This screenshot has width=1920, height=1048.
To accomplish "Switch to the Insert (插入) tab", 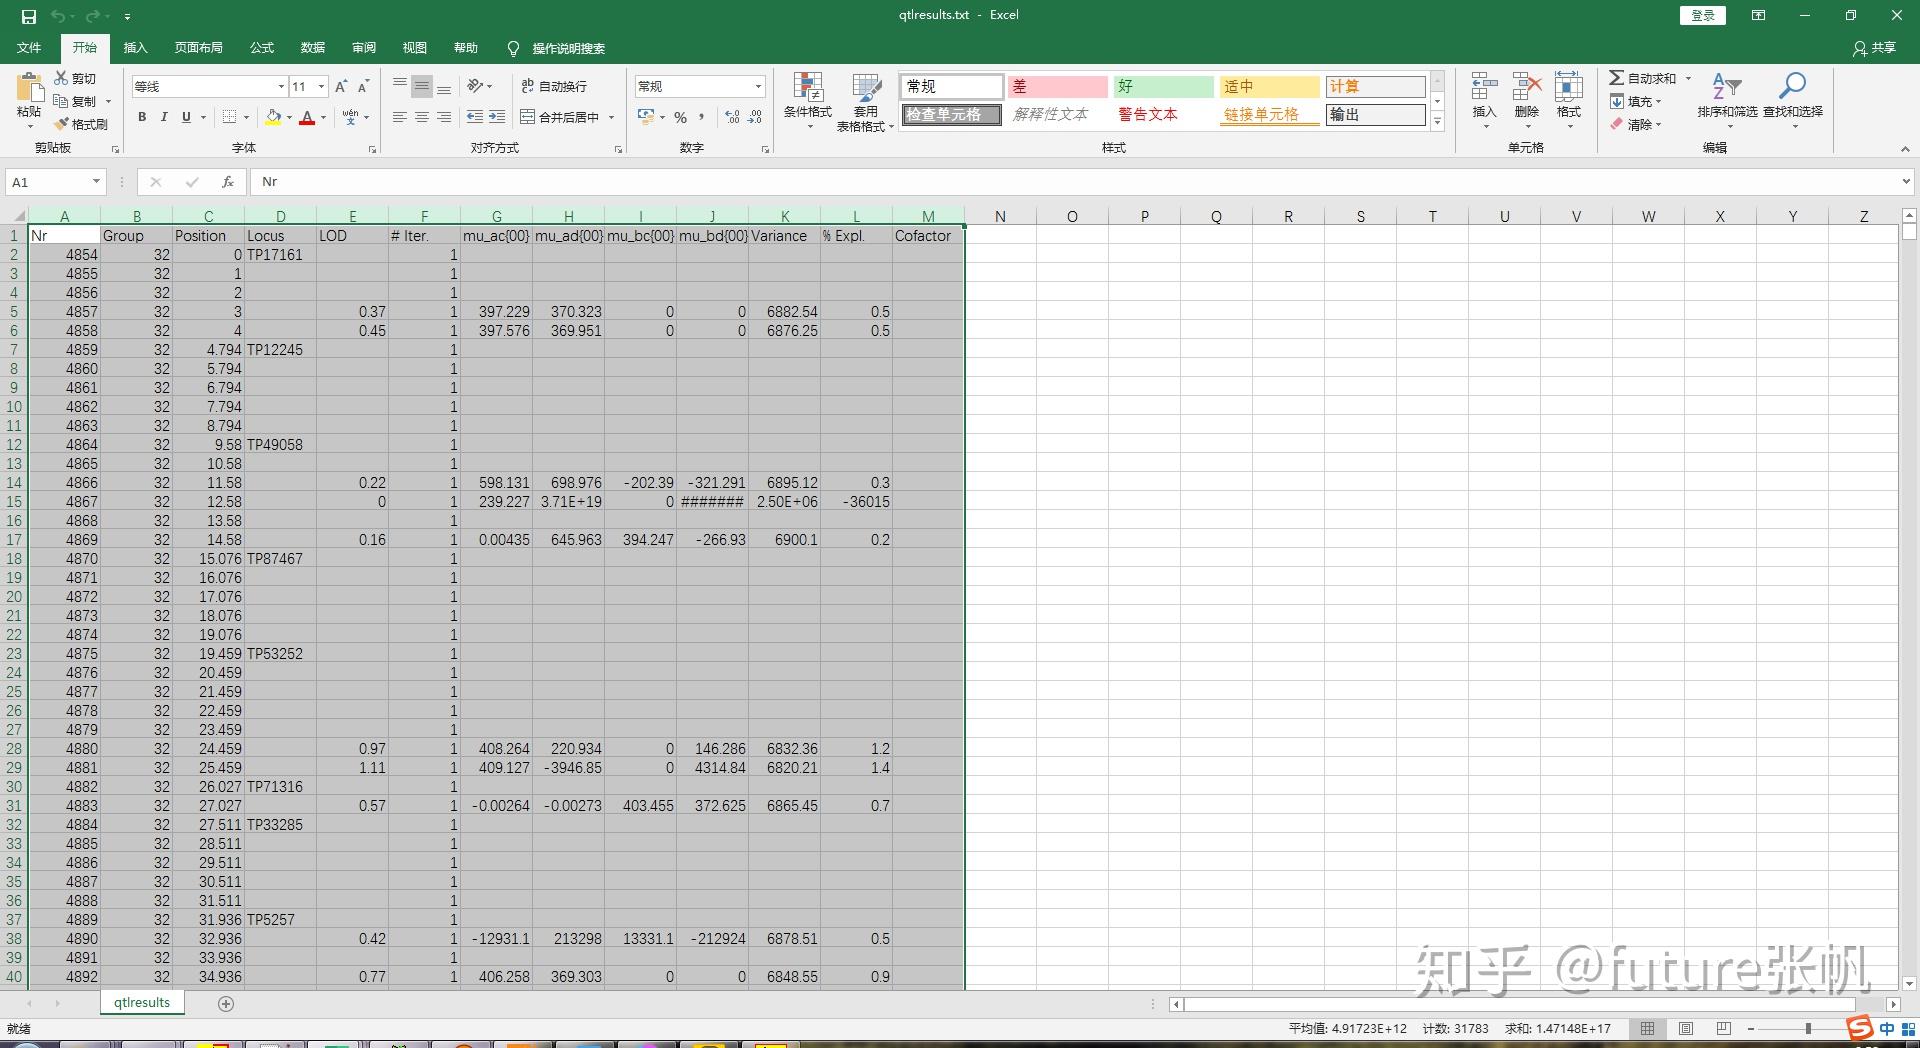I will click(x=135, y=48).
